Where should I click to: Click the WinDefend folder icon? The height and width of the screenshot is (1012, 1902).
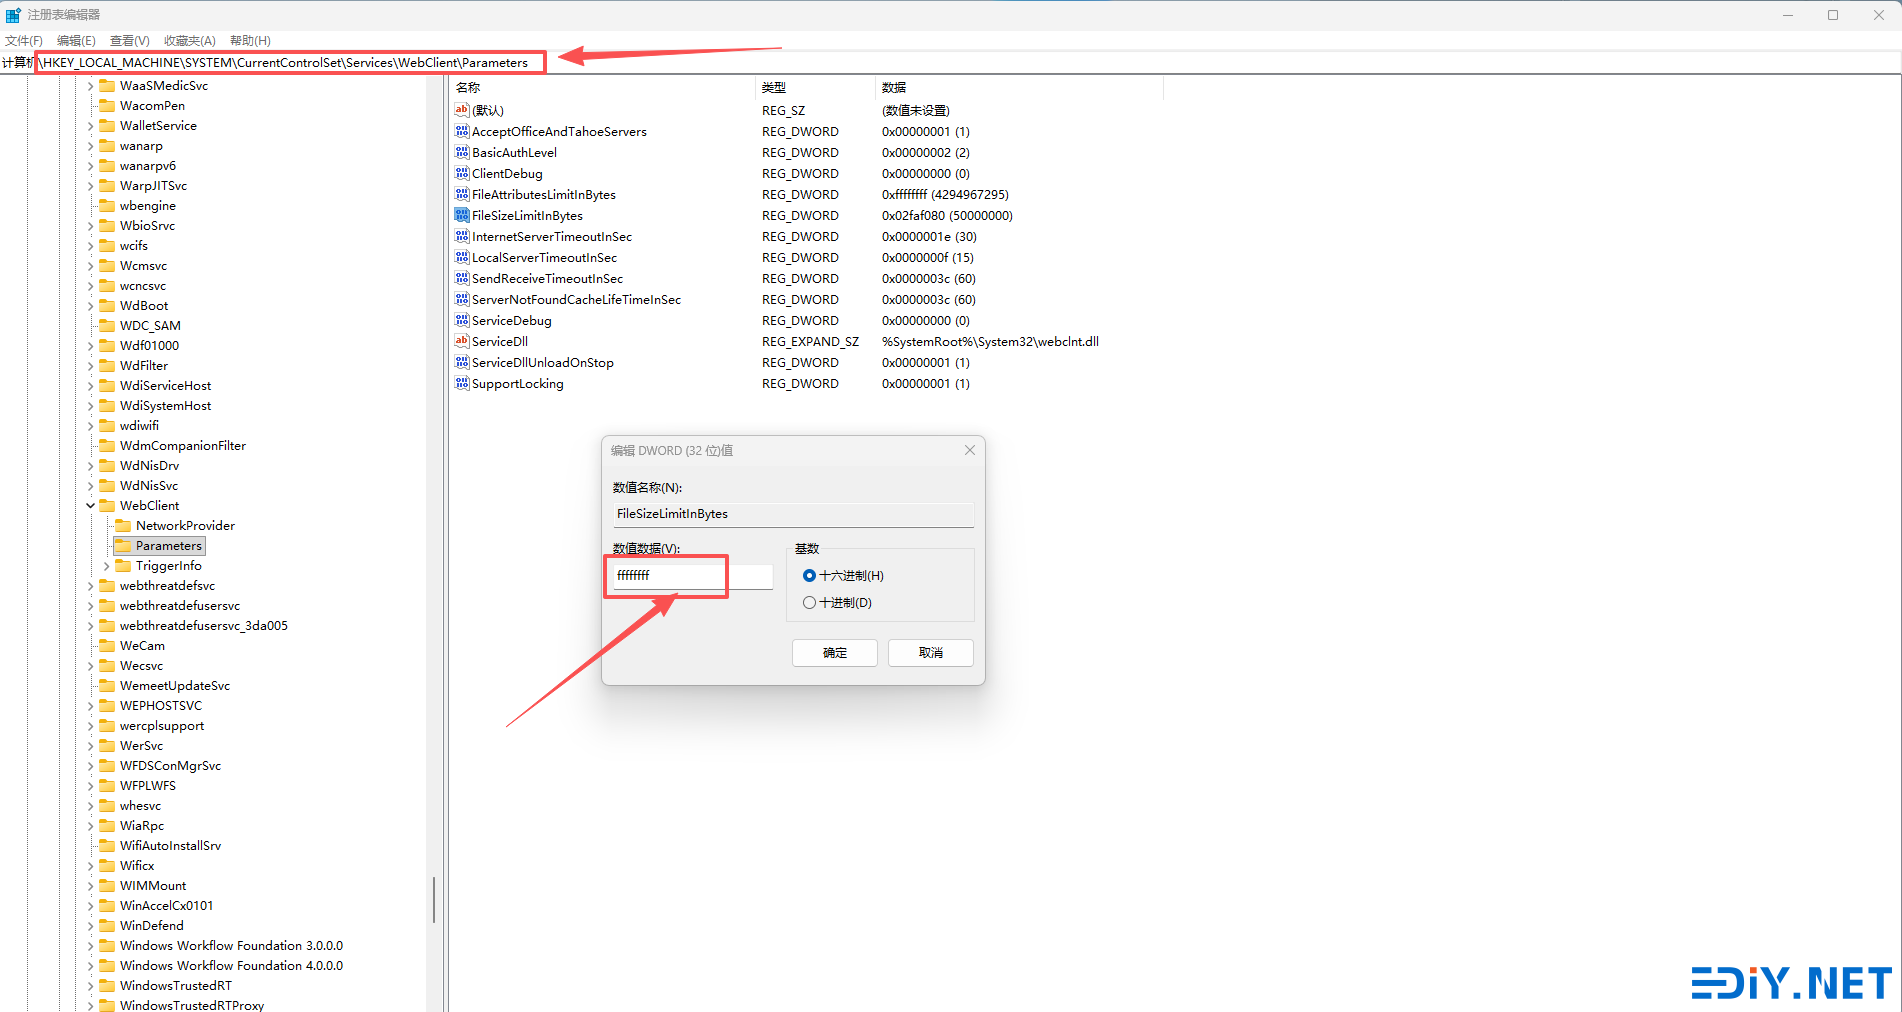point(107,925)
